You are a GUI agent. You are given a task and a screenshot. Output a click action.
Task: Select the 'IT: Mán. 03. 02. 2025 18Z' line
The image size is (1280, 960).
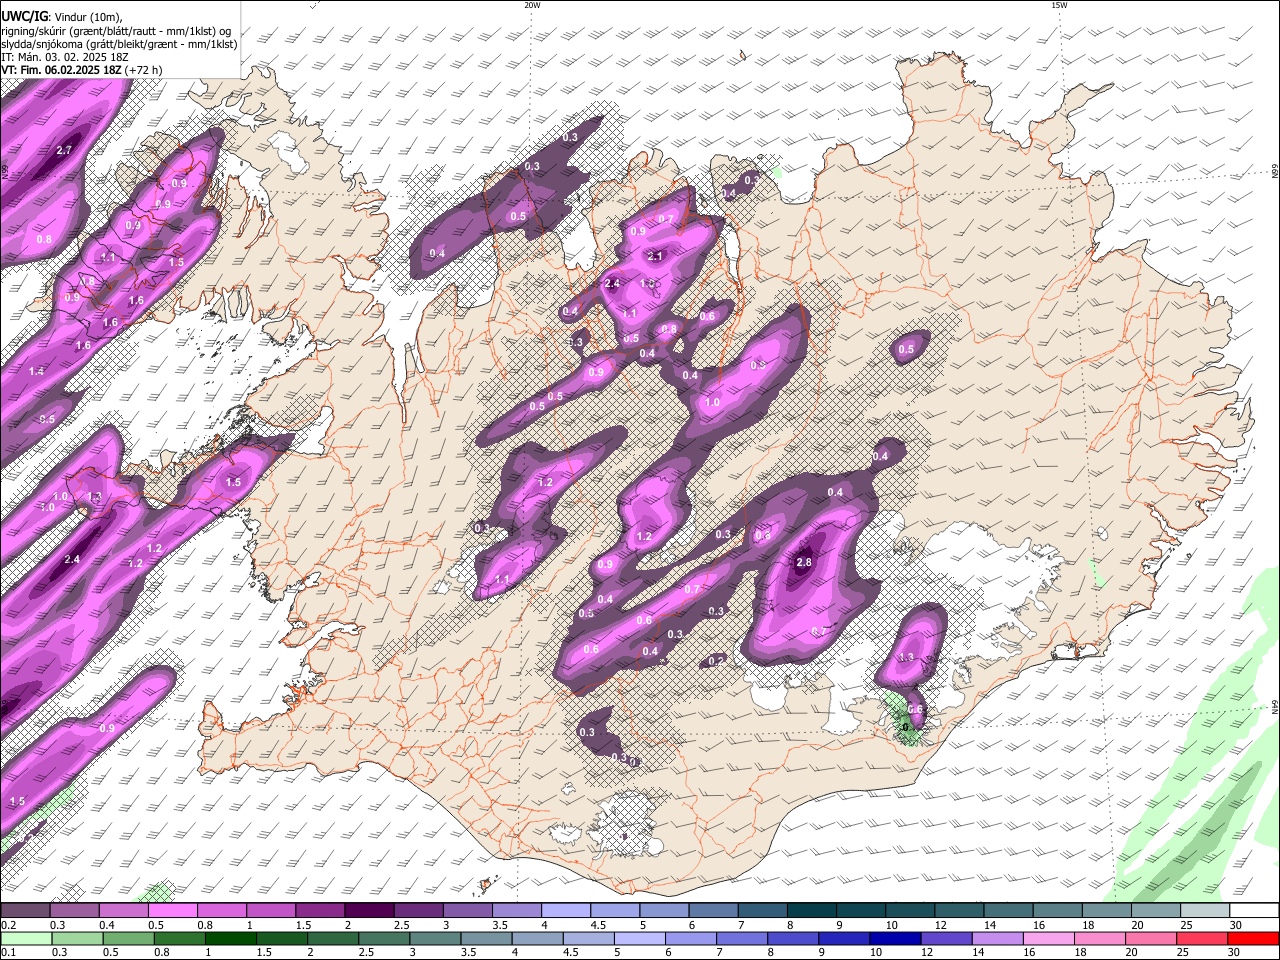coord(65,57)
